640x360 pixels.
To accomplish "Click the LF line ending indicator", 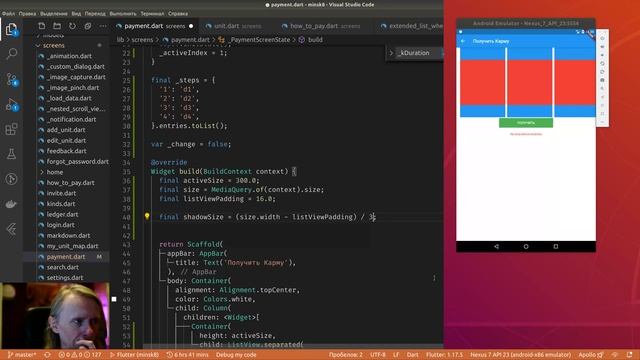I will (396, 355).
